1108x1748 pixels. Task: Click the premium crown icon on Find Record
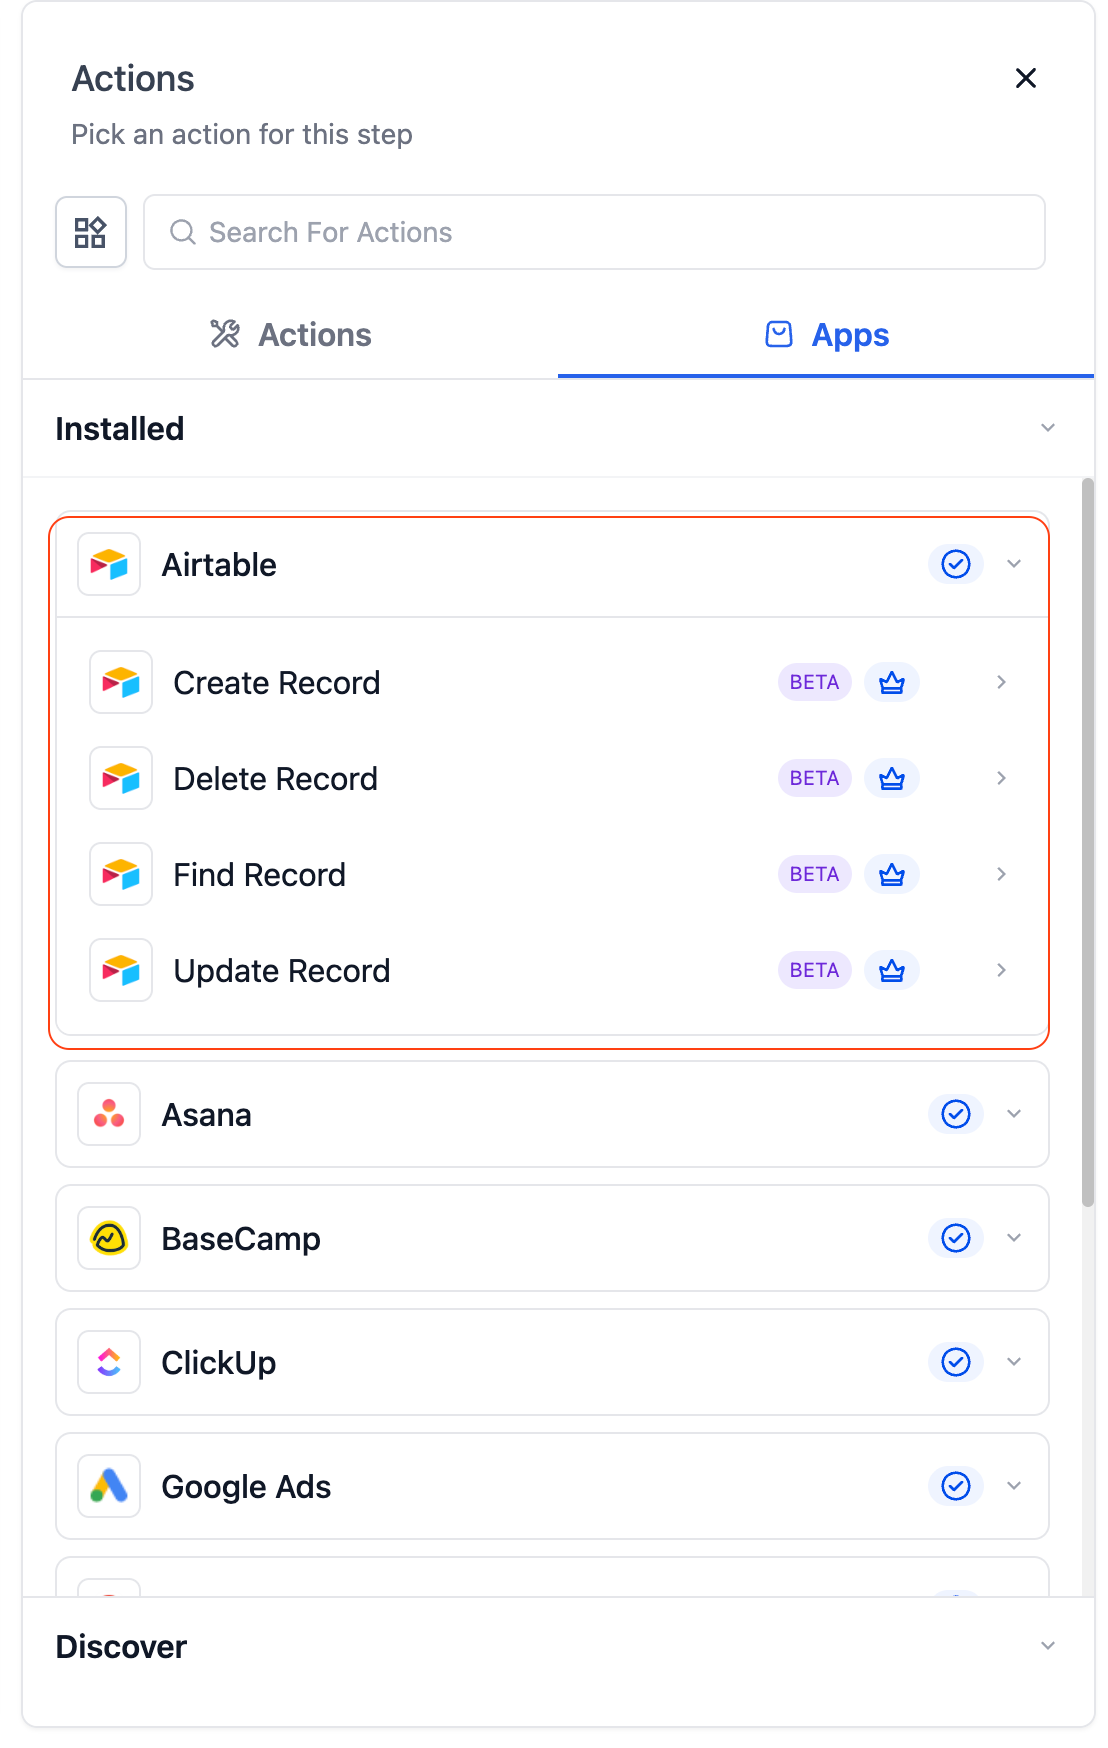[892, 874]
